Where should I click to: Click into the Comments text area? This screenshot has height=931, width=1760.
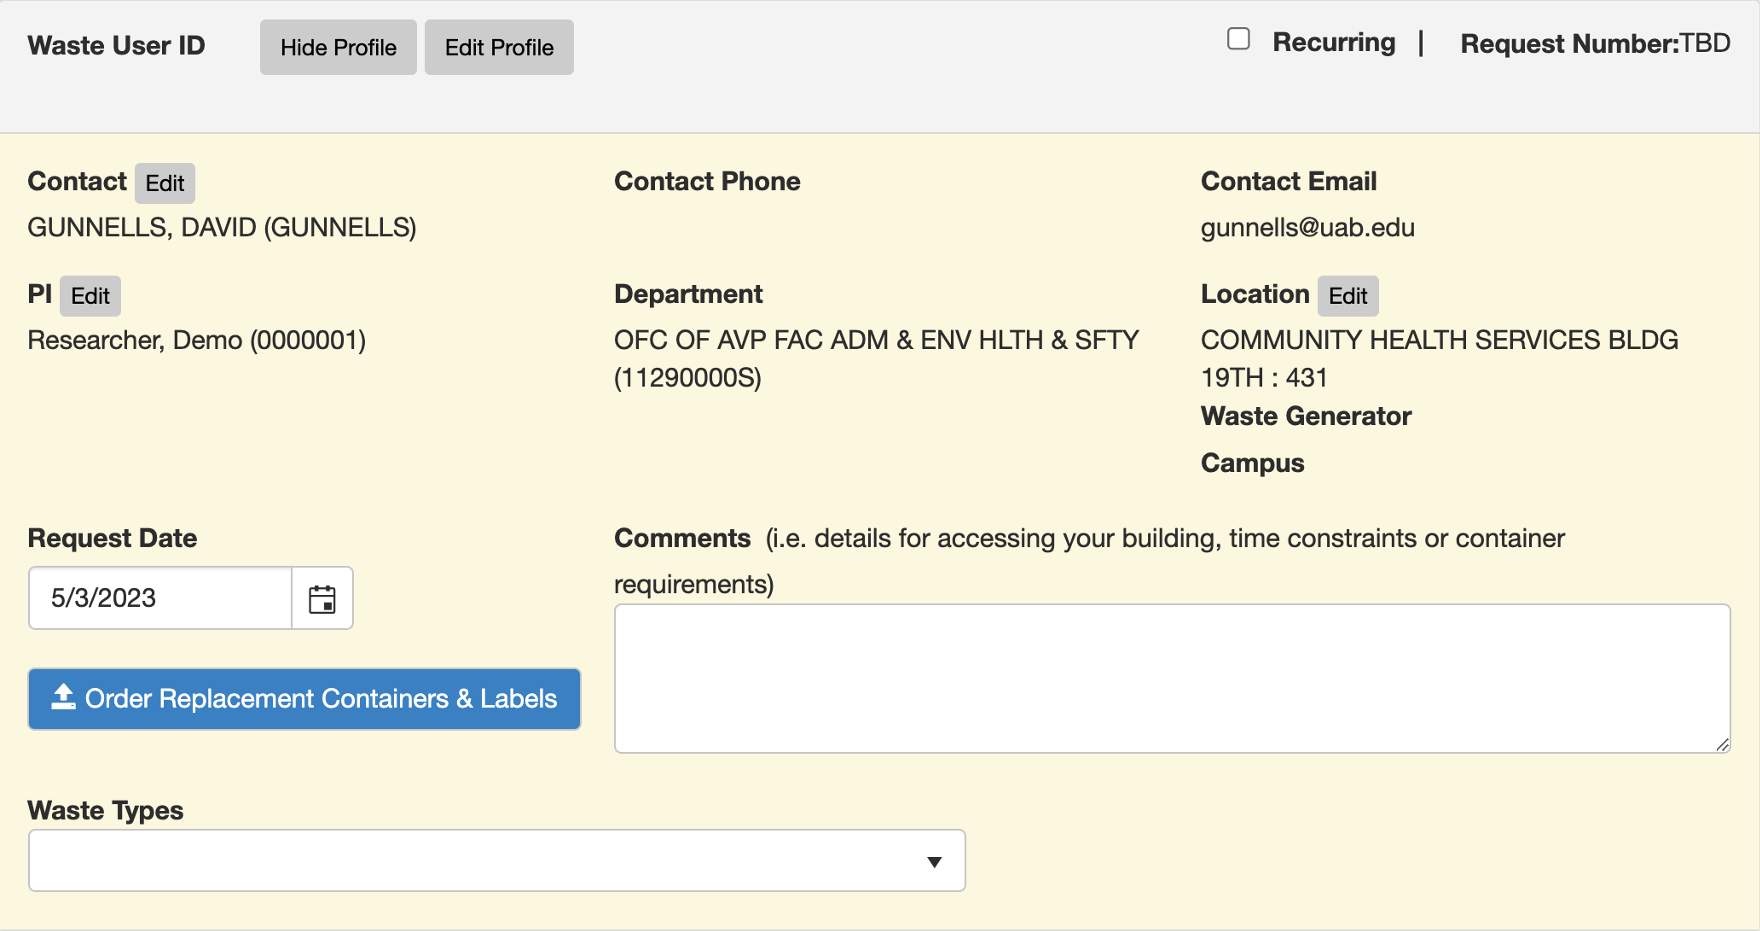coord(1171,678)
